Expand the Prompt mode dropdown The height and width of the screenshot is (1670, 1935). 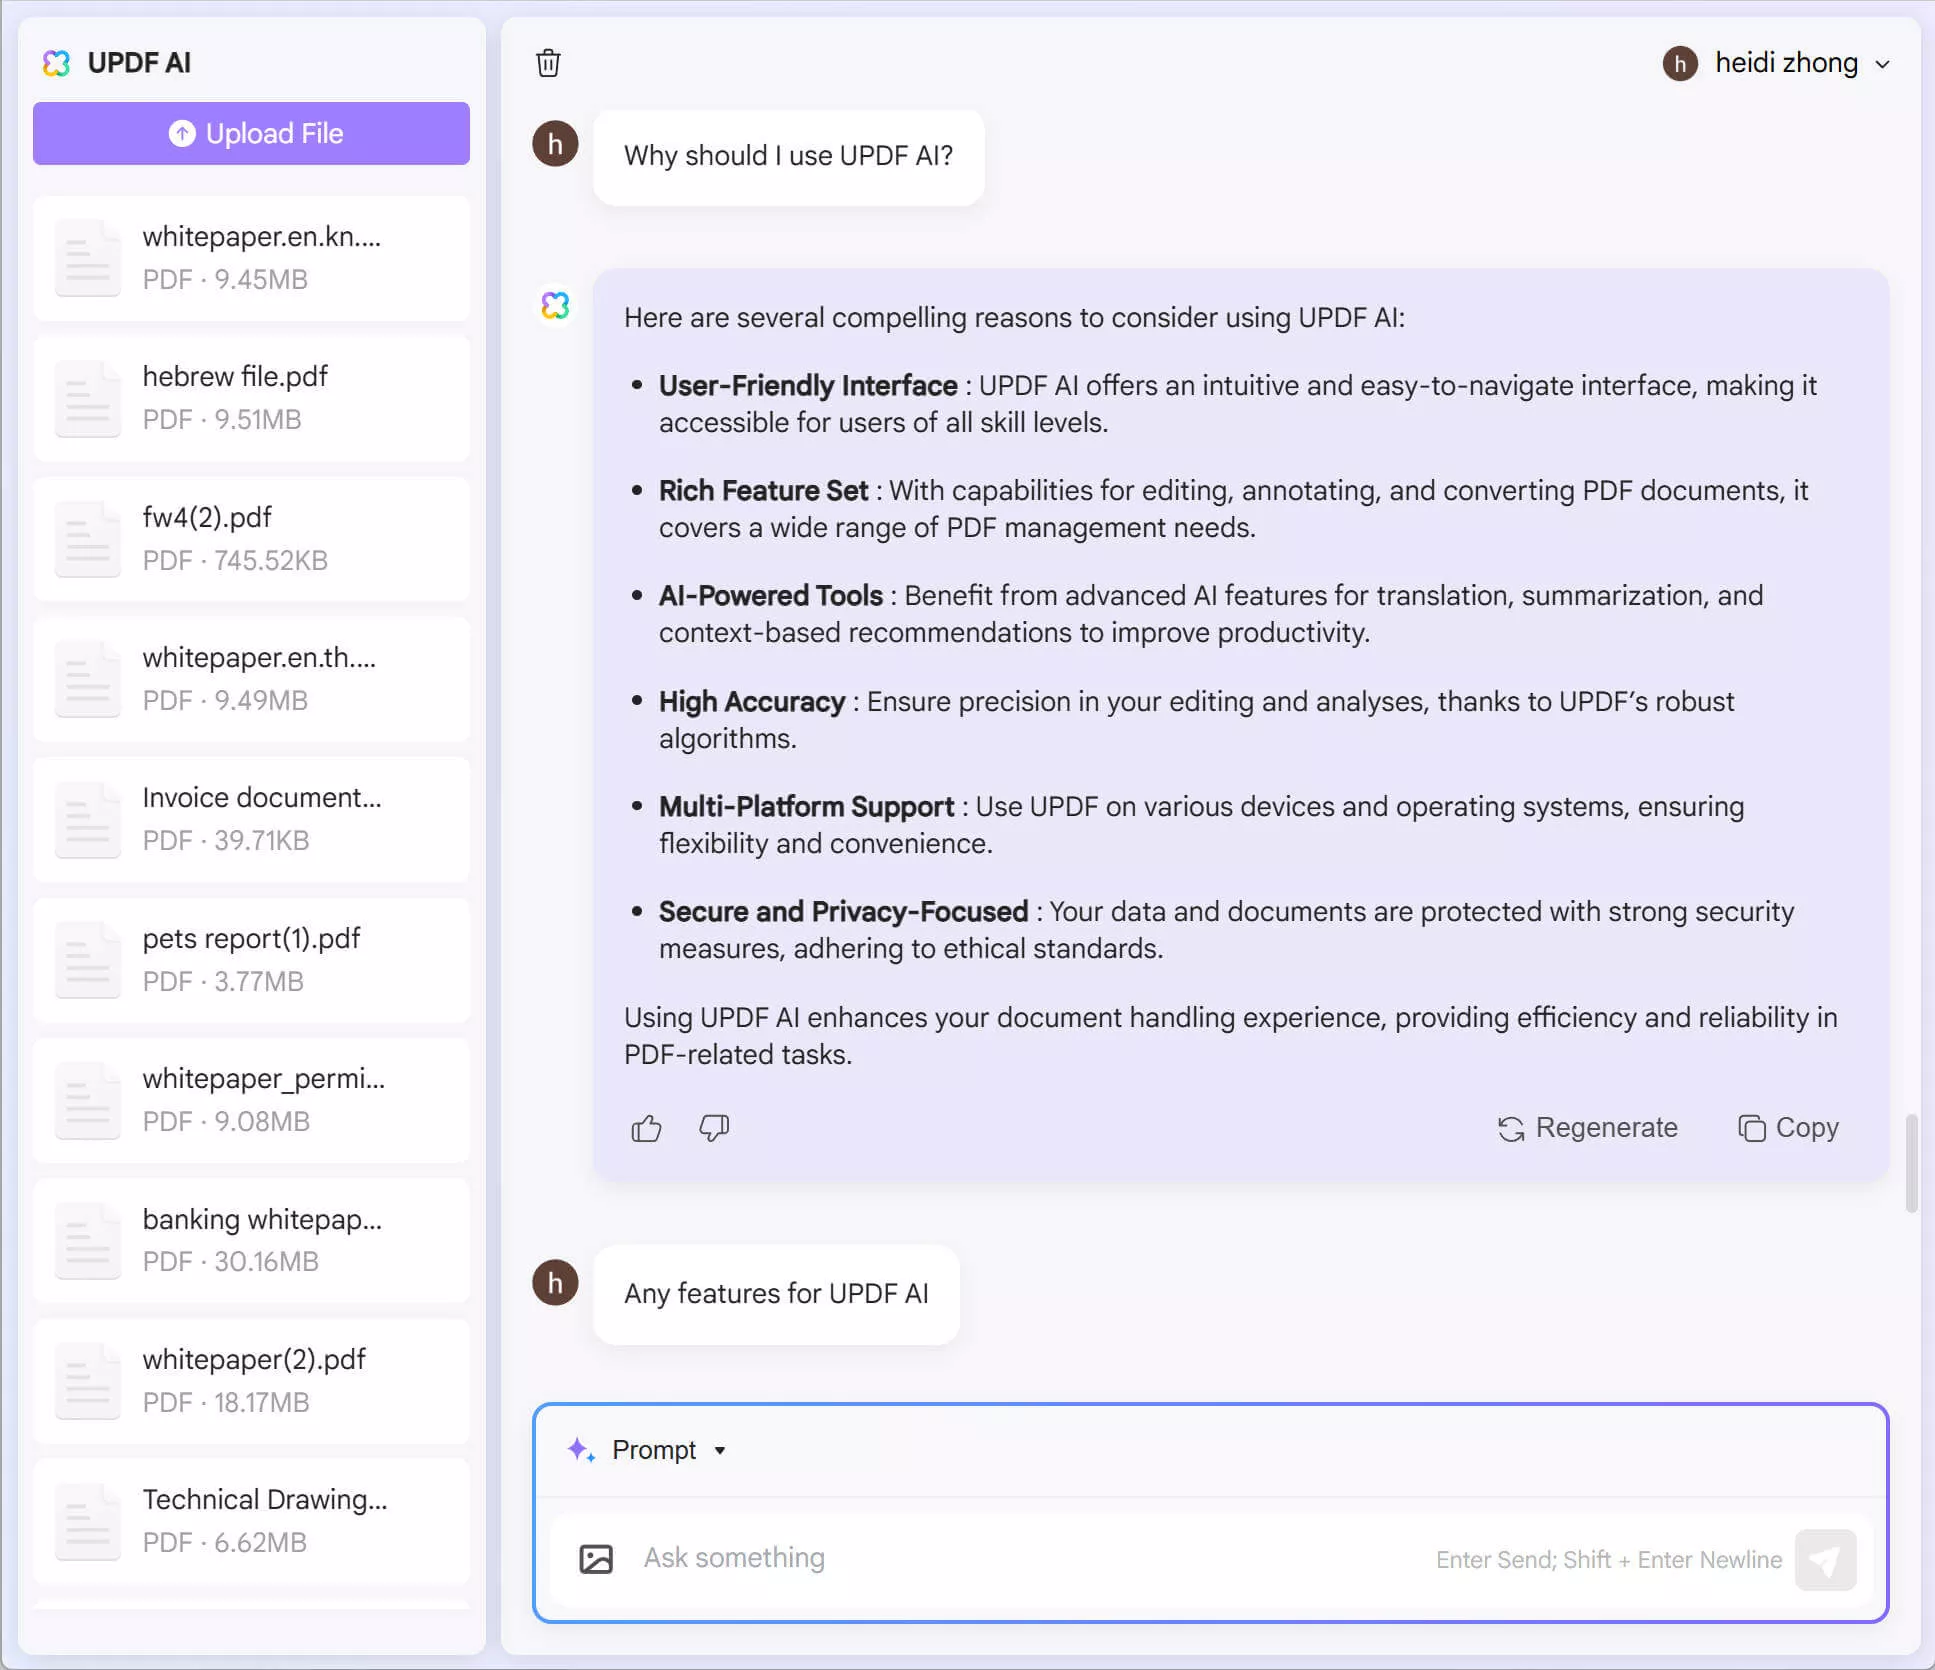[720, 1450]
